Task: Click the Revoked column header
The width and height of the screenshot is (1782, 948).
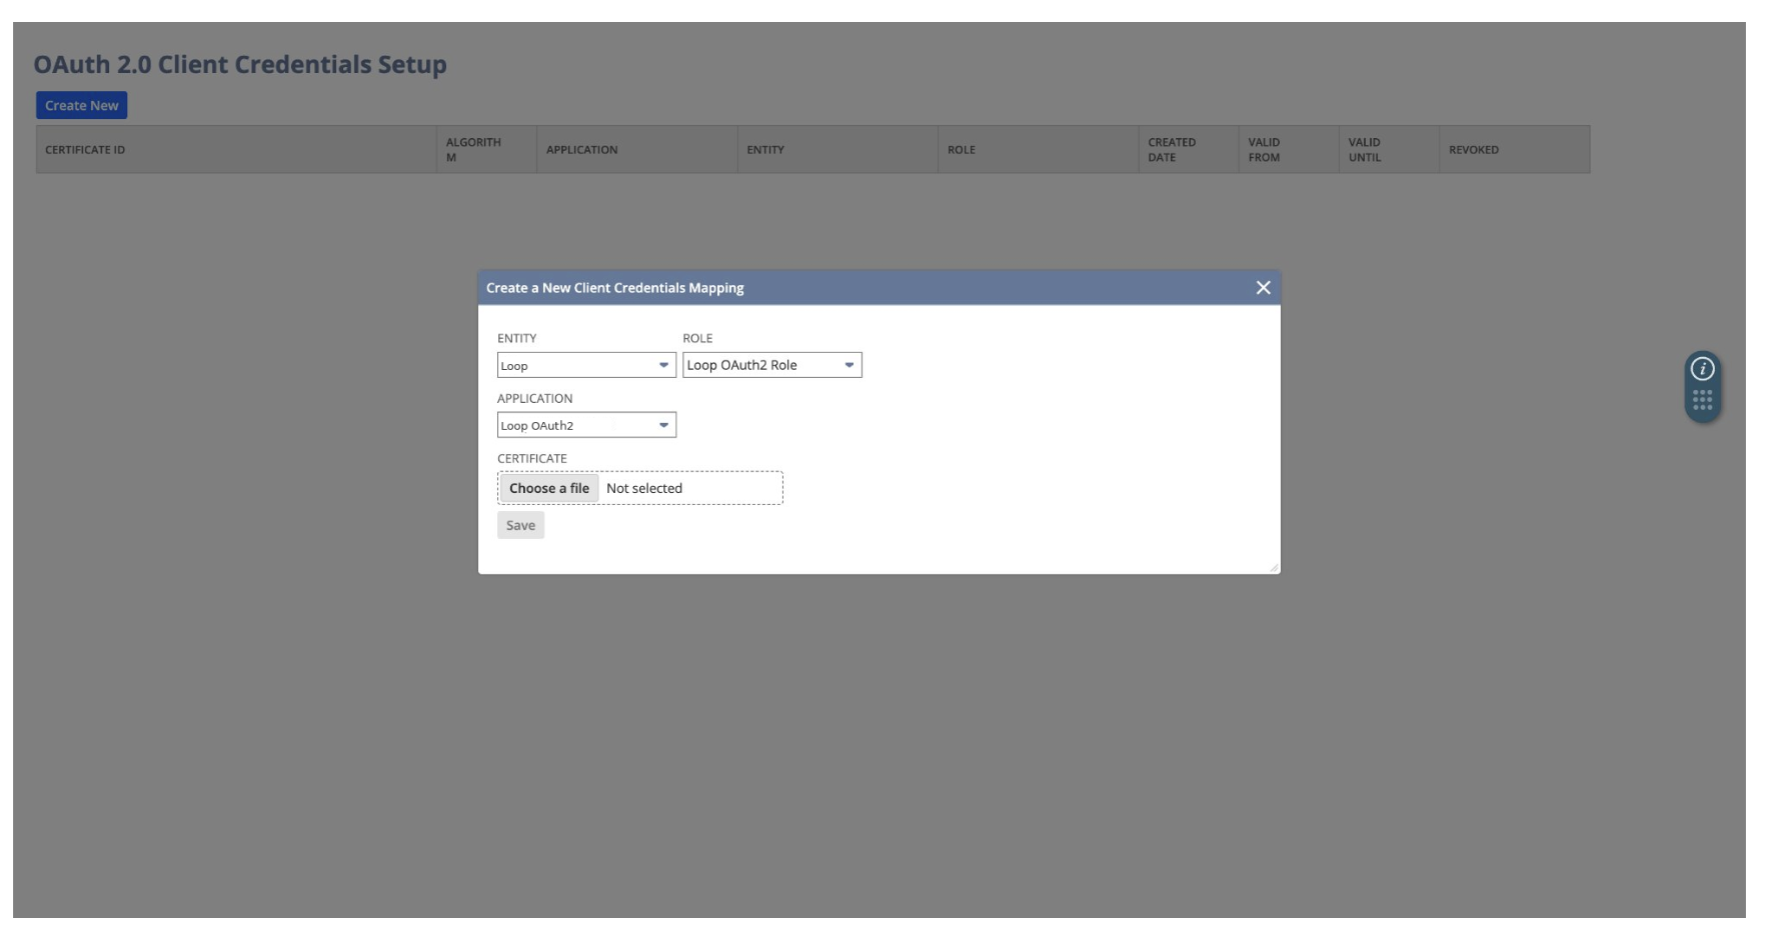Action: (x=1473, y=150)
